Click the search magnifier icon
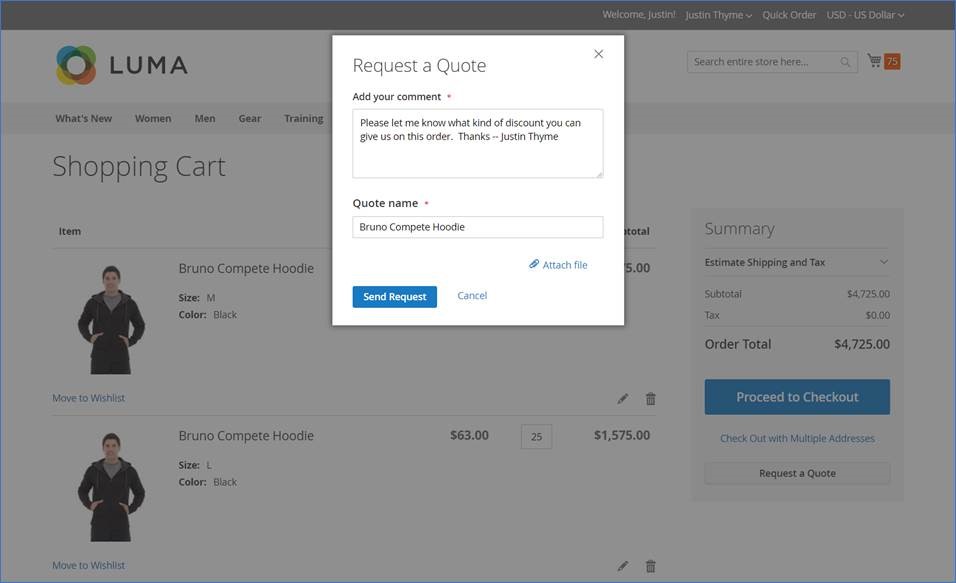956x583 pixels. pos(843,61)
